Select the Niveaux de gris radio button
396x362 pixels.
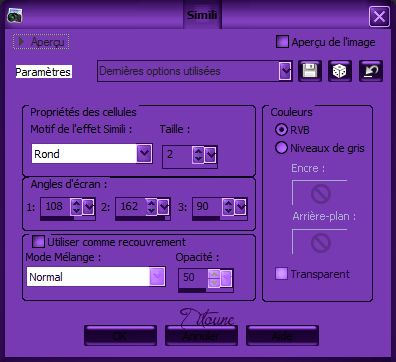click(x=281, y=148)
